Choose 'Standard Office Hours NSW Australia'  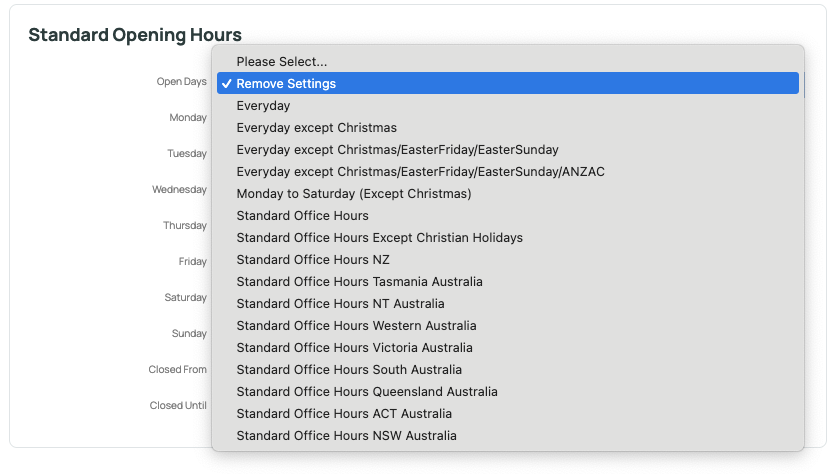[x=508, y=436]
